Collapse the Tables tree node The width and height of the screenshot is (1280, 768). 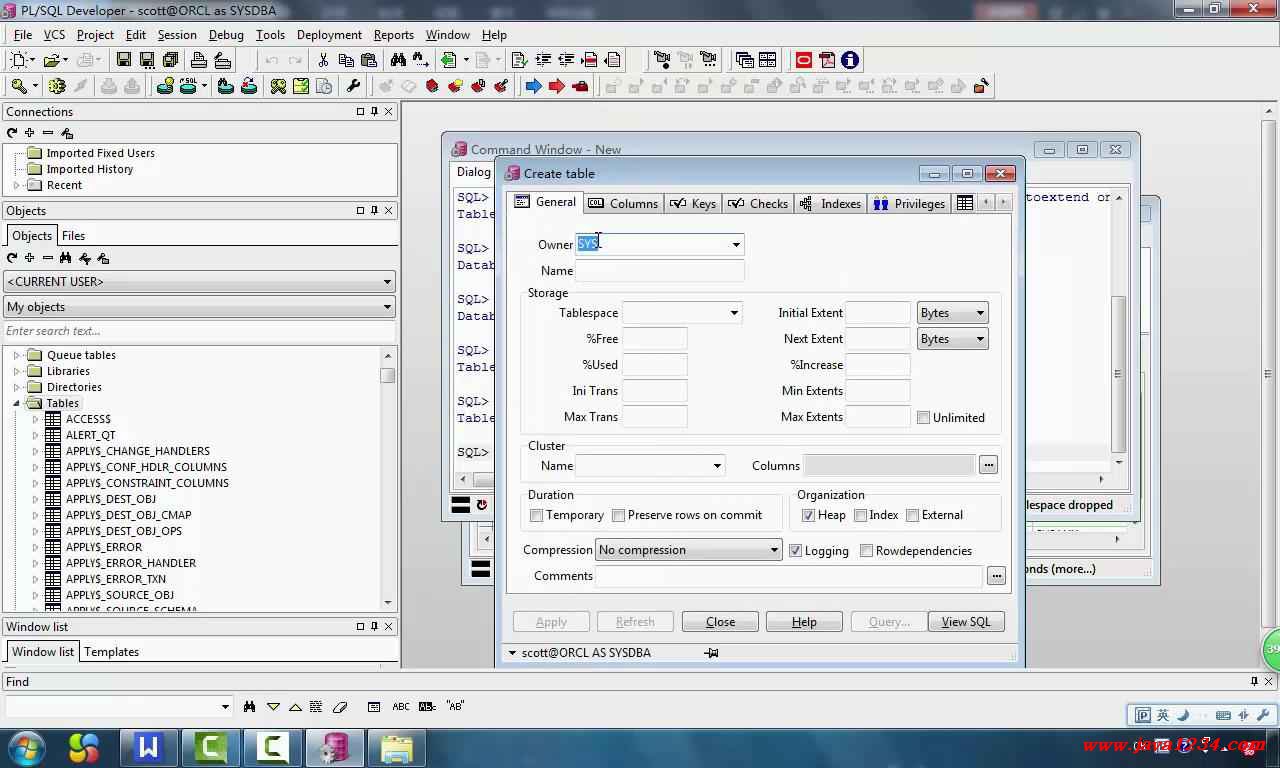point(17,403)
